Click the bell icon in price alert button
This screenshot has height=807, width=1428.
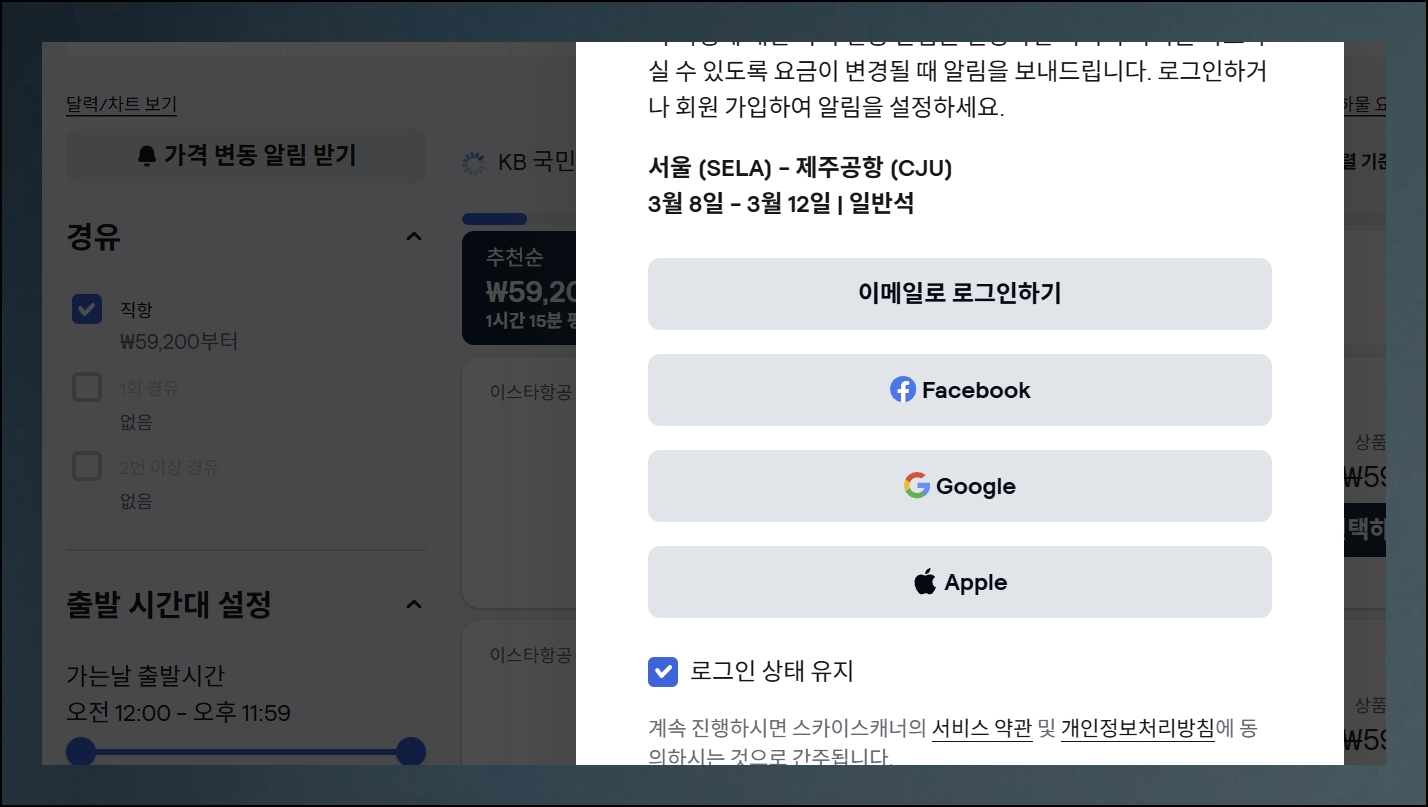coord(147,156)
